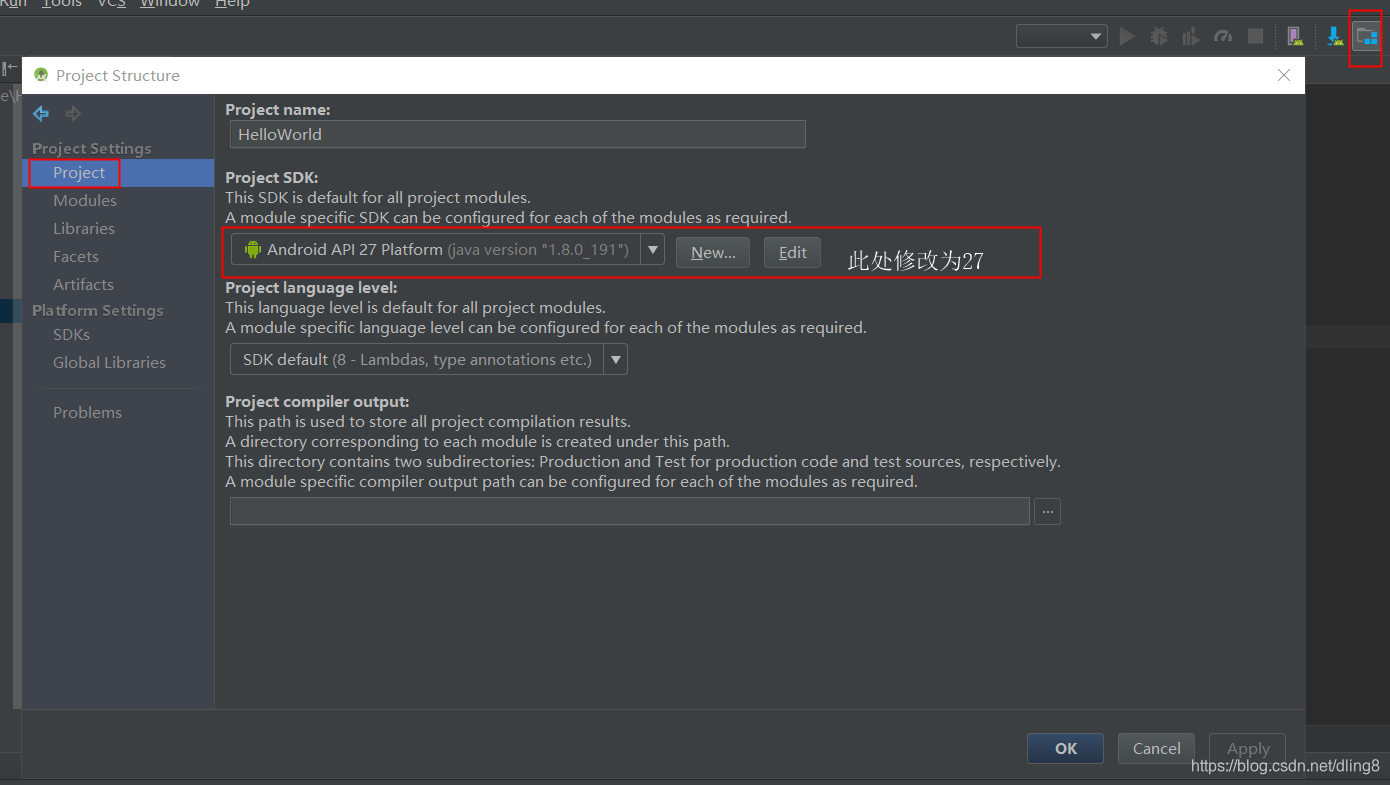
Task: Click the Project compiler output path field
Action: point(630,511)
